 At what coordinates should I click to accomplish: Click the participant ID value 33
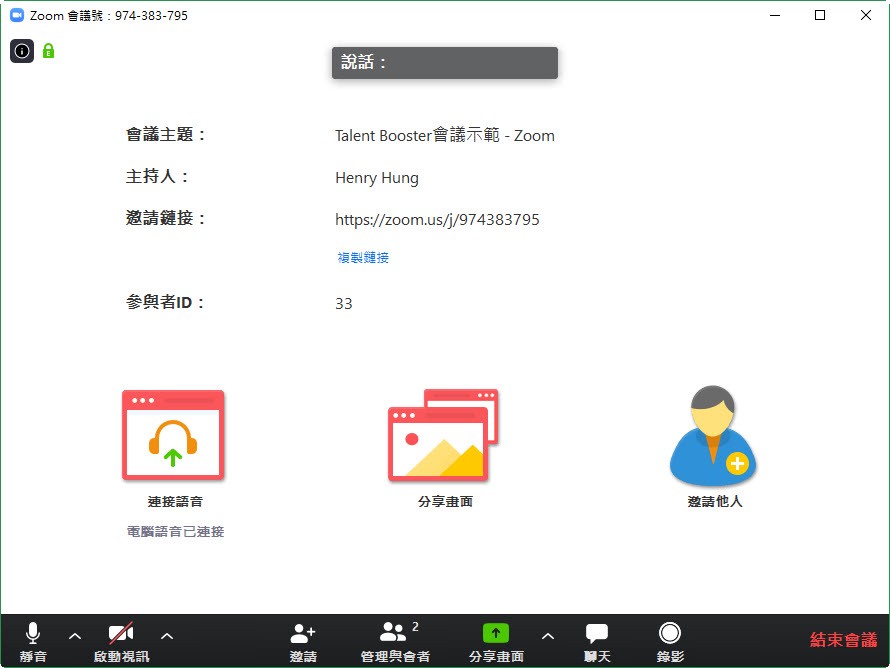343,304
